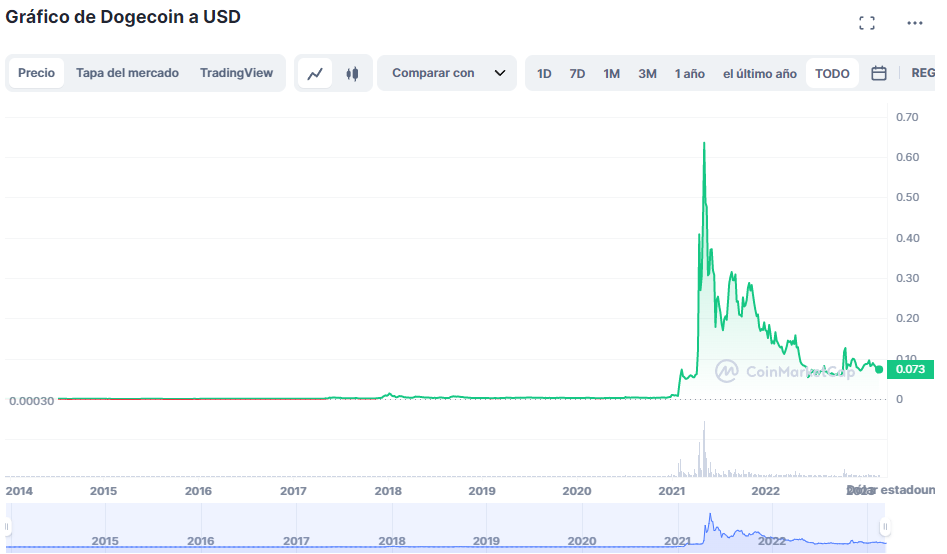Choose the 3M time range

[x=647, y=73]
